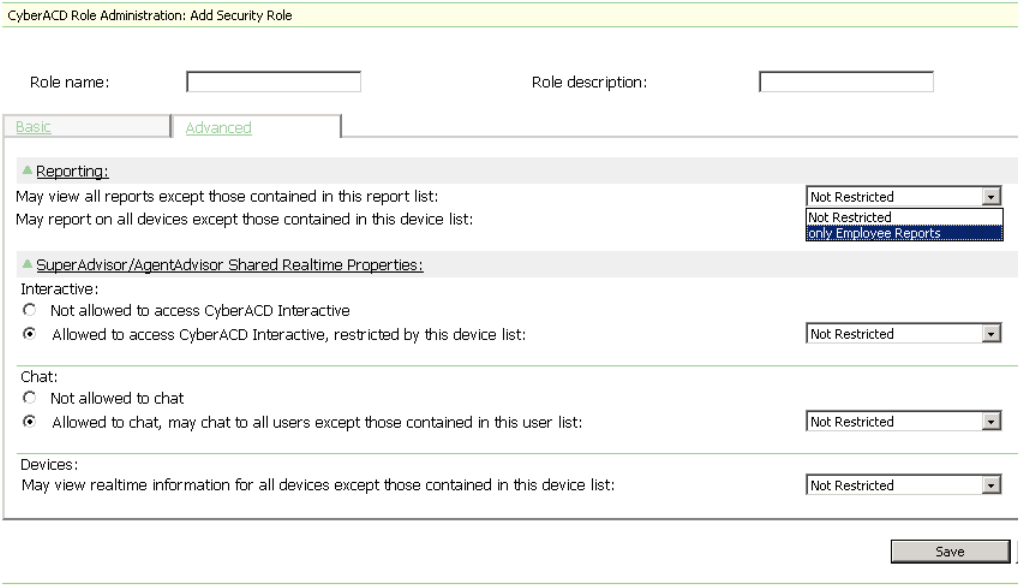Click the Save button

[949, 551]
